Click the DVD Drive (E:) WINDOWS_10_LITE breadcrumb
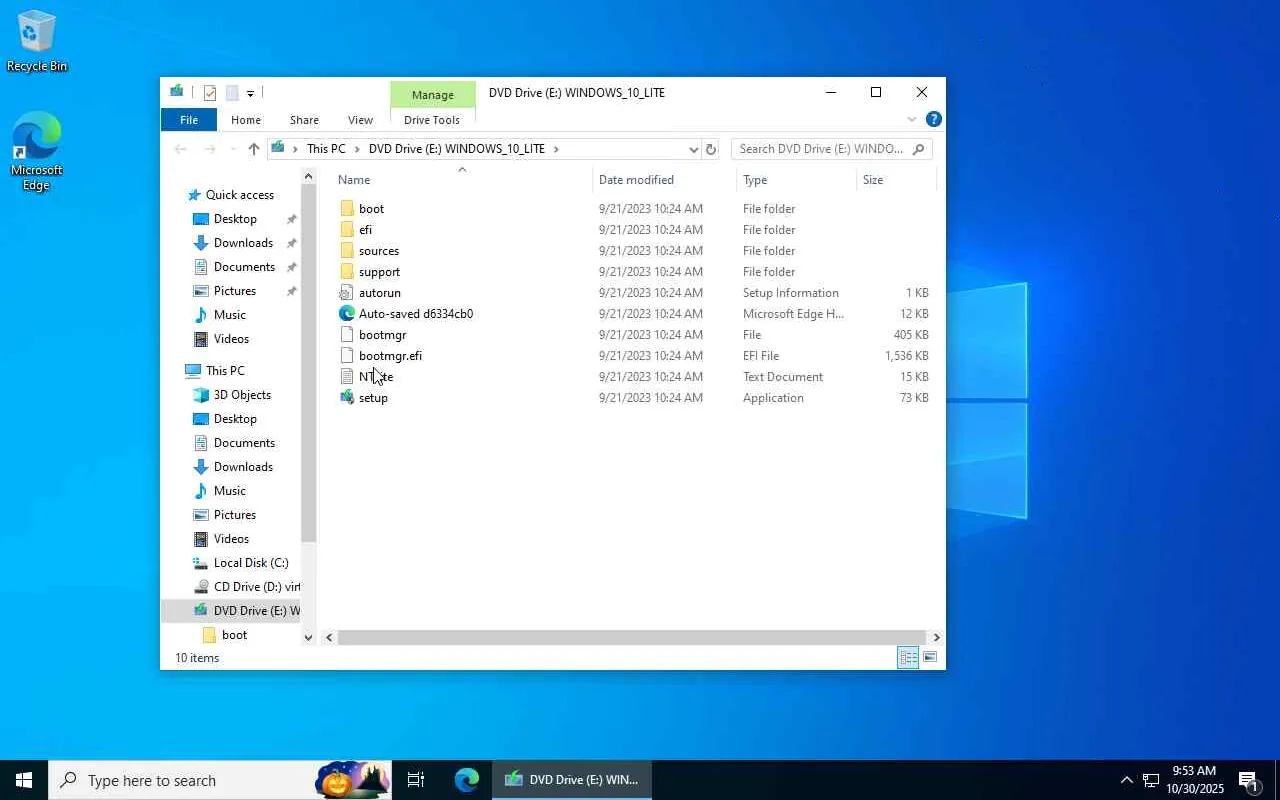 457,149
